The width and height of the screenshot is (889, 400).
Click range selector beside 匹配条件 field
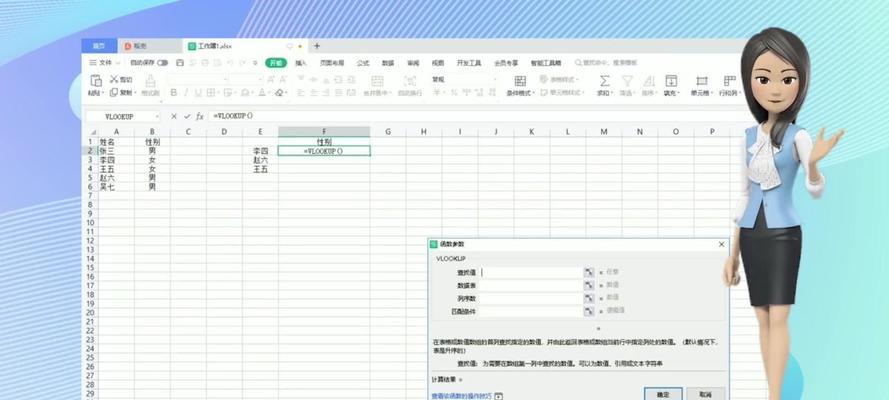coord(589,311)
